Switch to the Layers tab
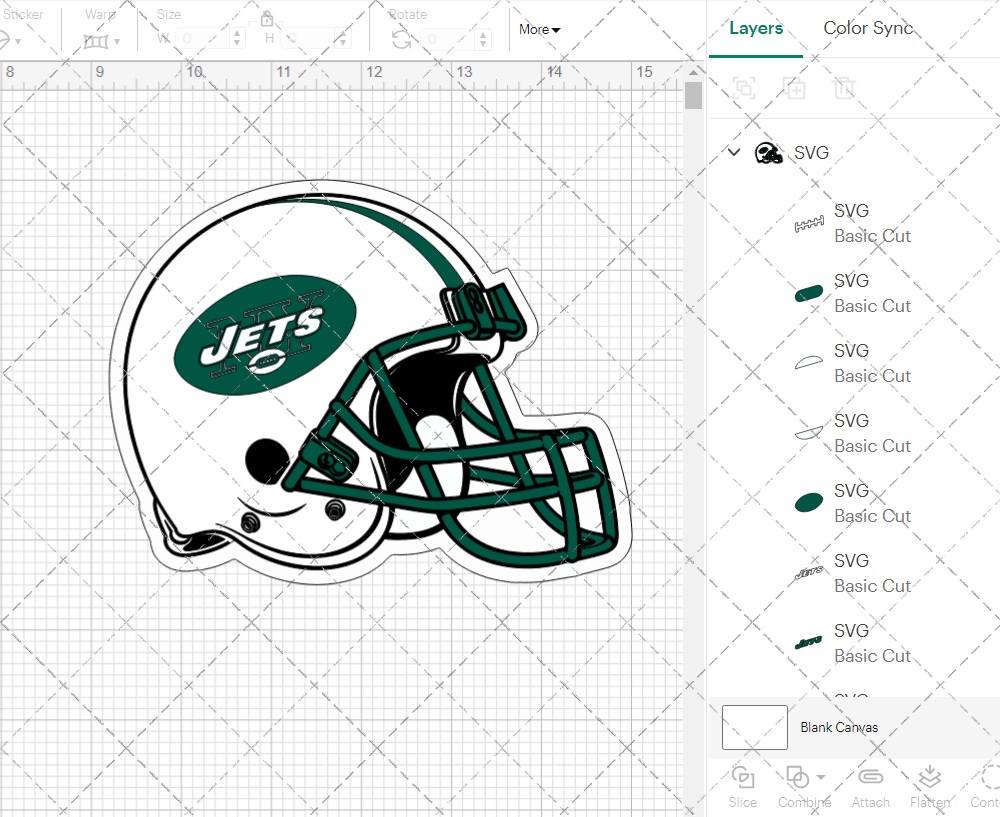This screenshot has width=1000, height=817. [756, 28]
